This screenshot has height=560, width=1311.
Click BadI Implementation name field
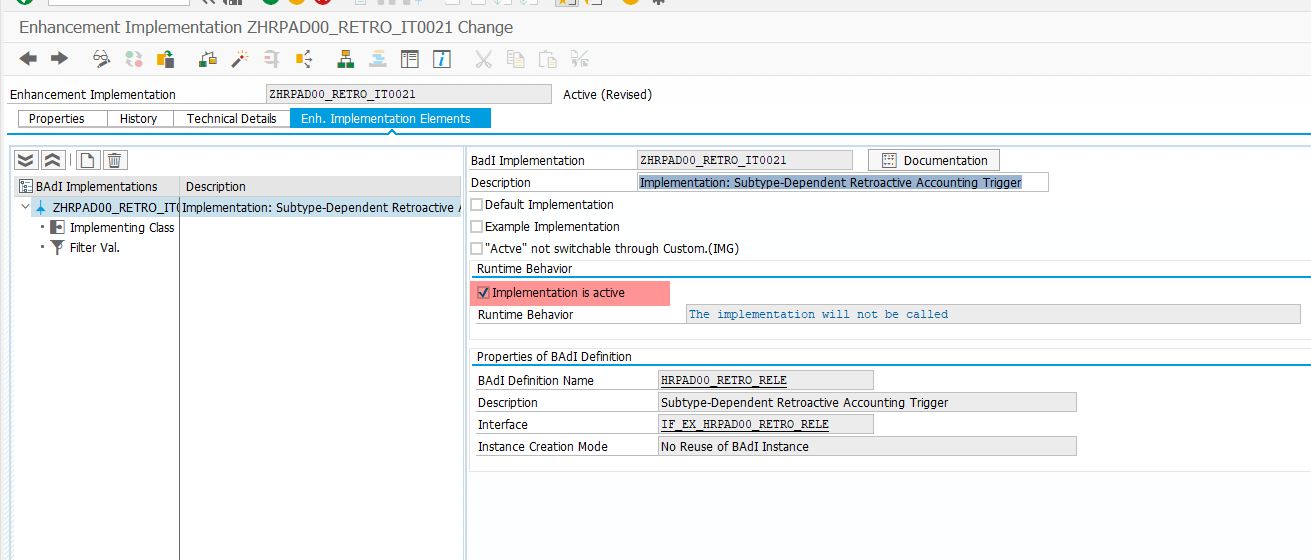tap(745, 160)
